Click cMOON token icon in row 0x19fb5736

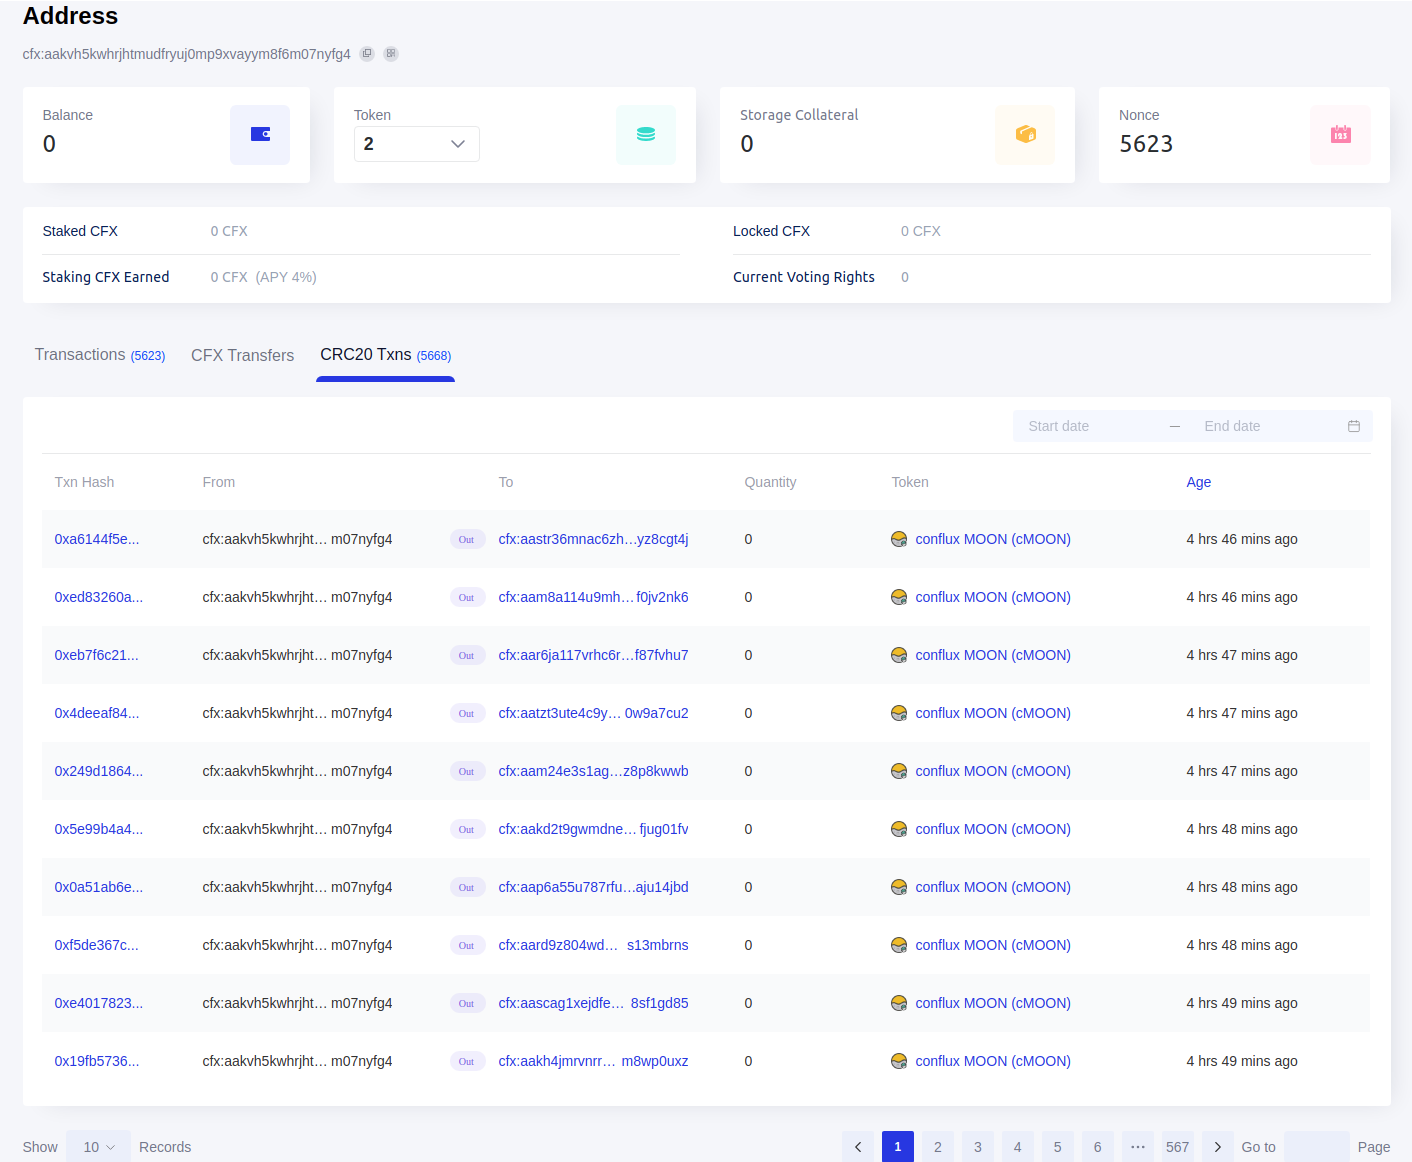(899, 1061)
